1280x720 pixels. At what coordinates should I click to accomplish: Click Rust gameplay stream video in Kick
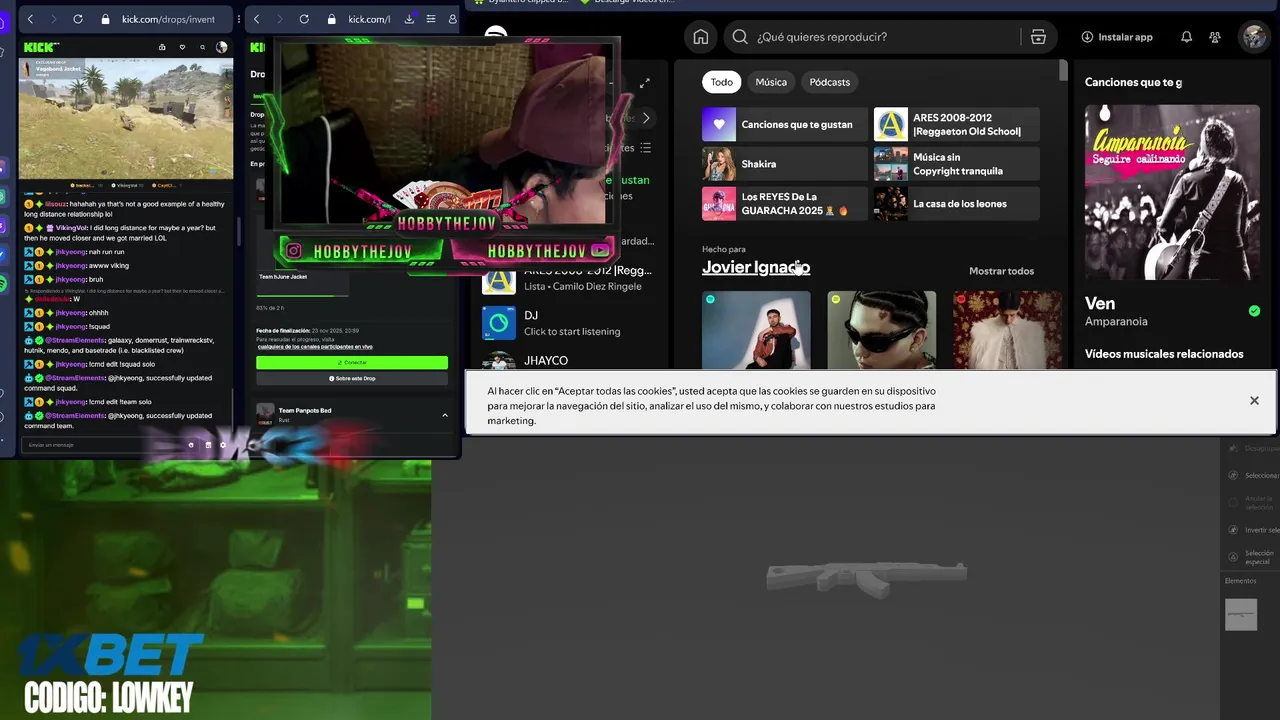(126, 118)
